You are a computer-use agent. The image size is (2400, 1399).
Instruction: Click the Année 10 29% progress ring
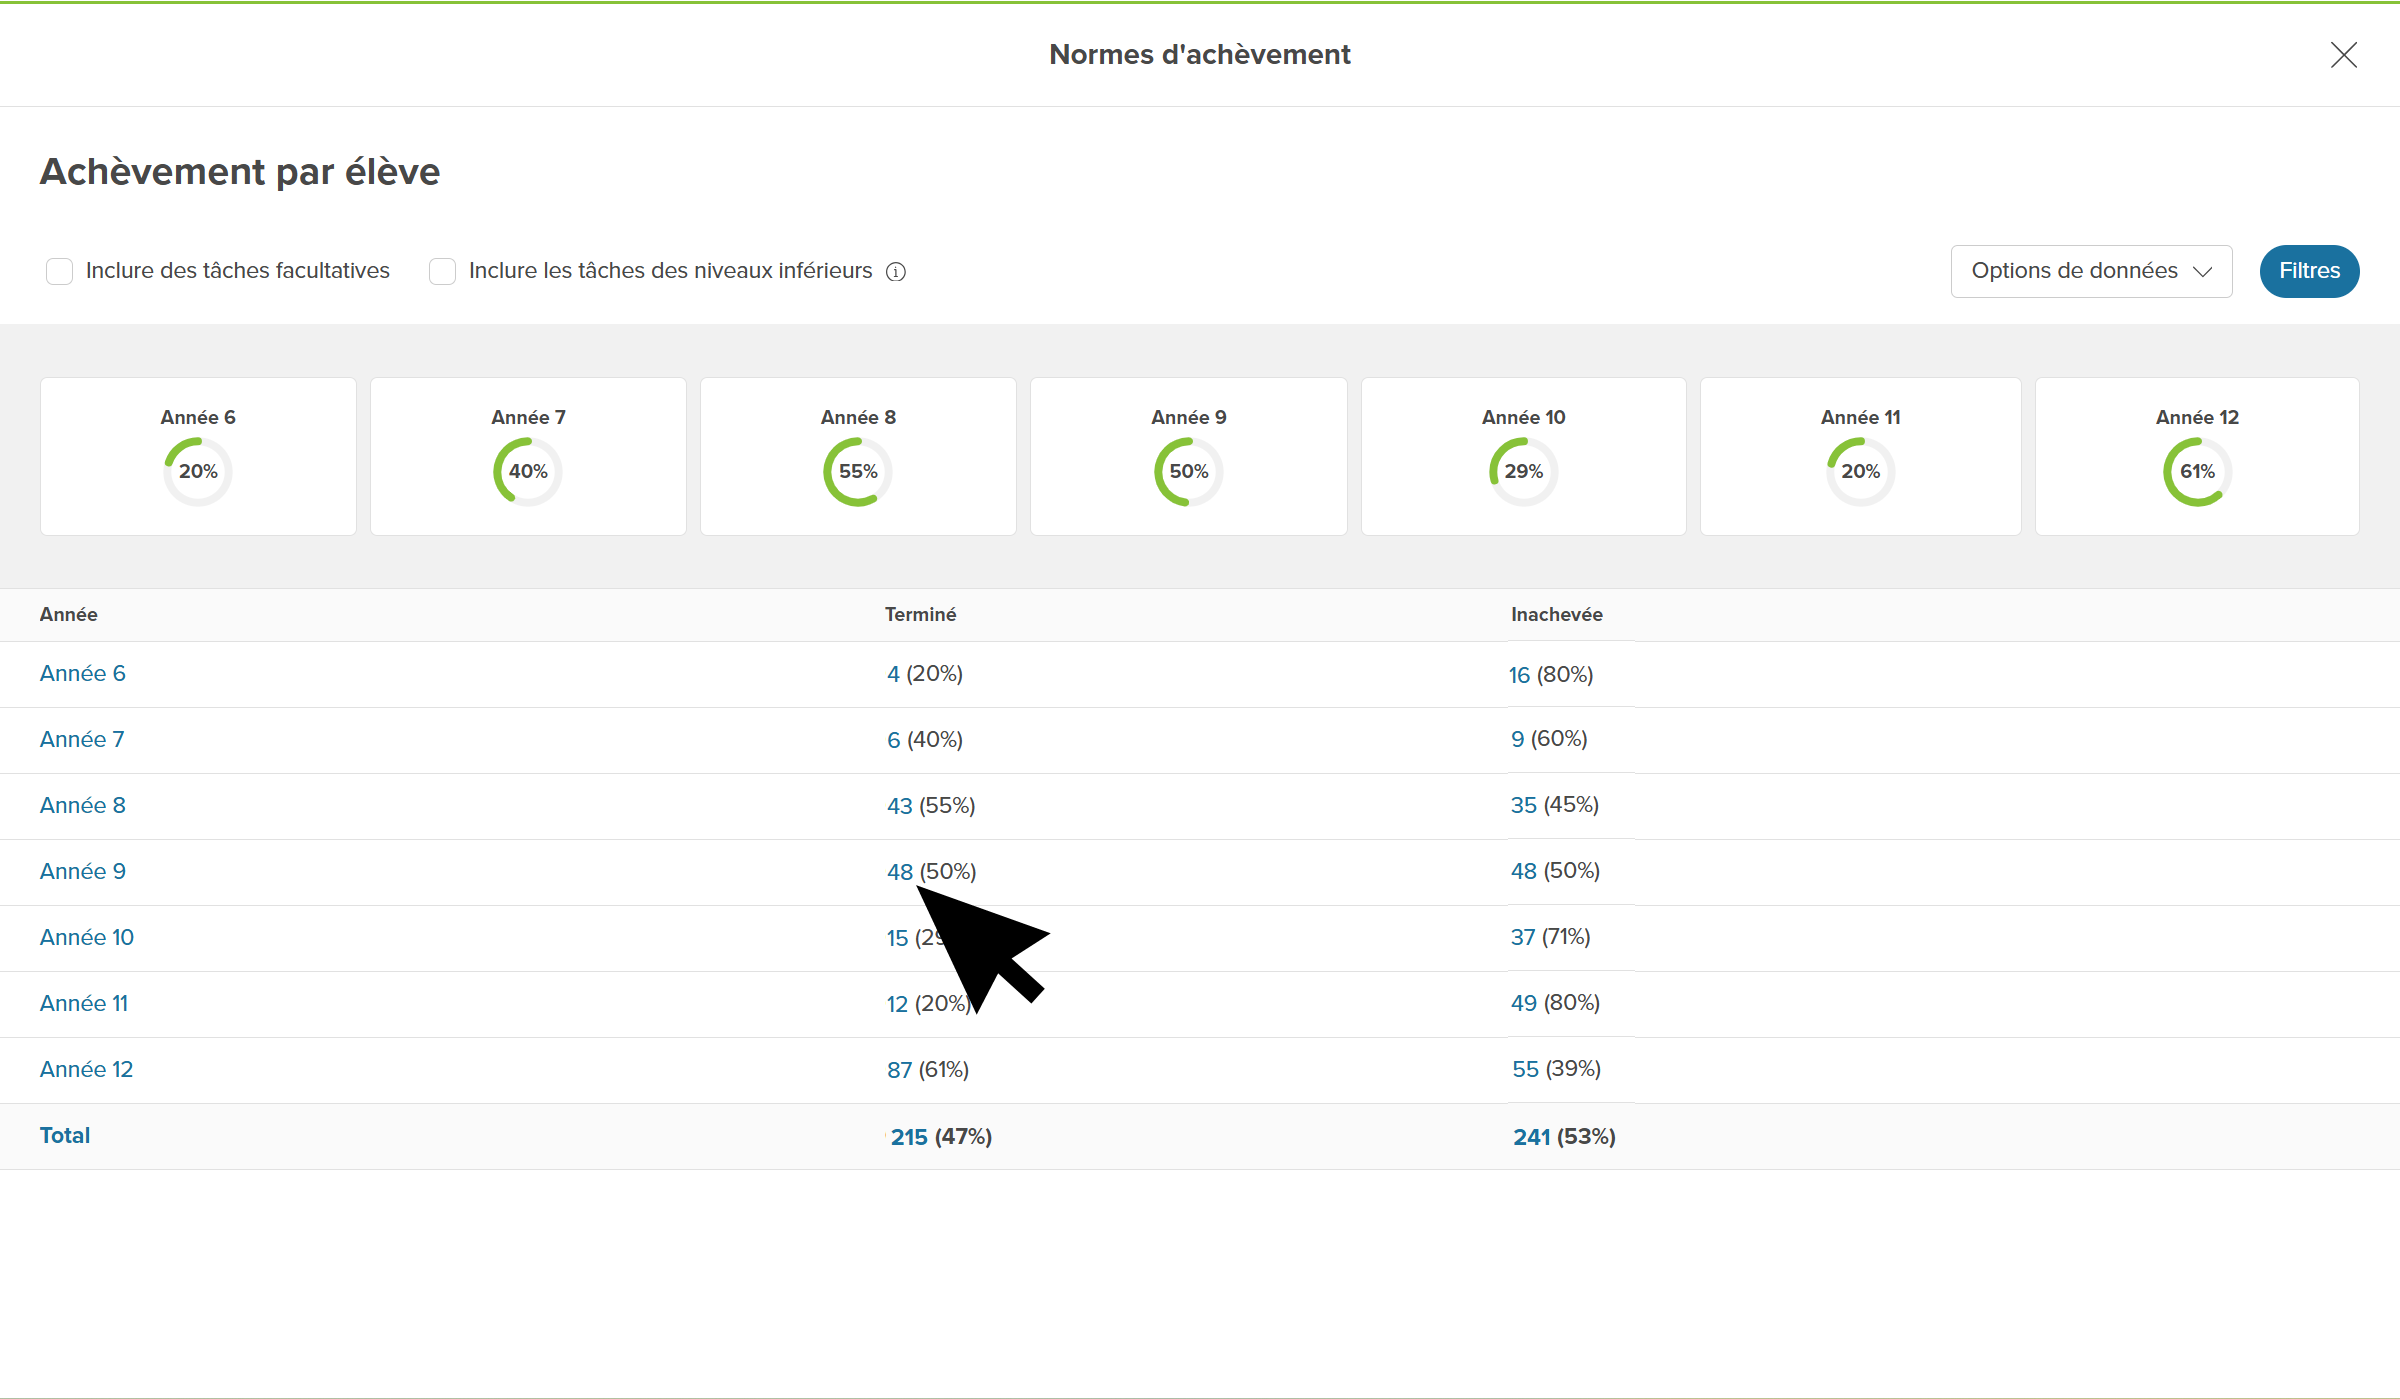(x=1523, y=472)
